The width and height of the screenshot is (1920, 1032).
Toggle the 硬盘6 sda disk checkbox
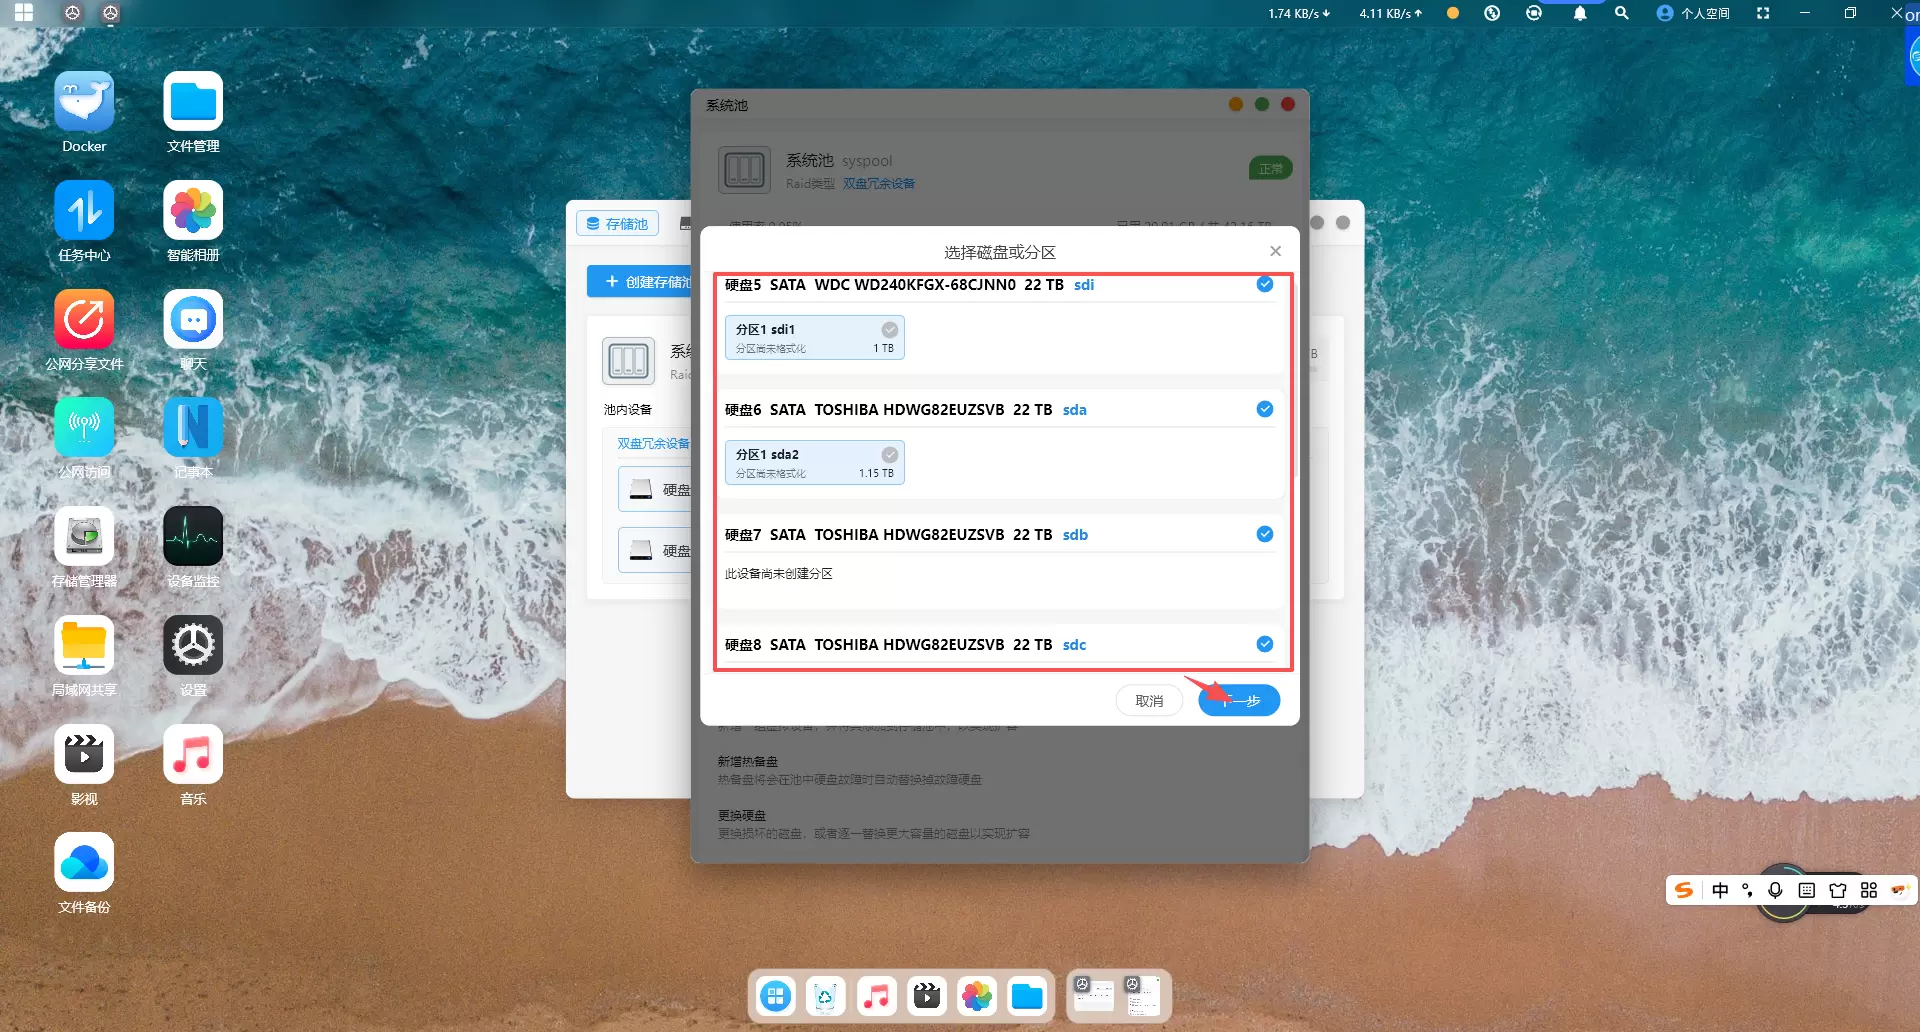tap(1264, 409)
